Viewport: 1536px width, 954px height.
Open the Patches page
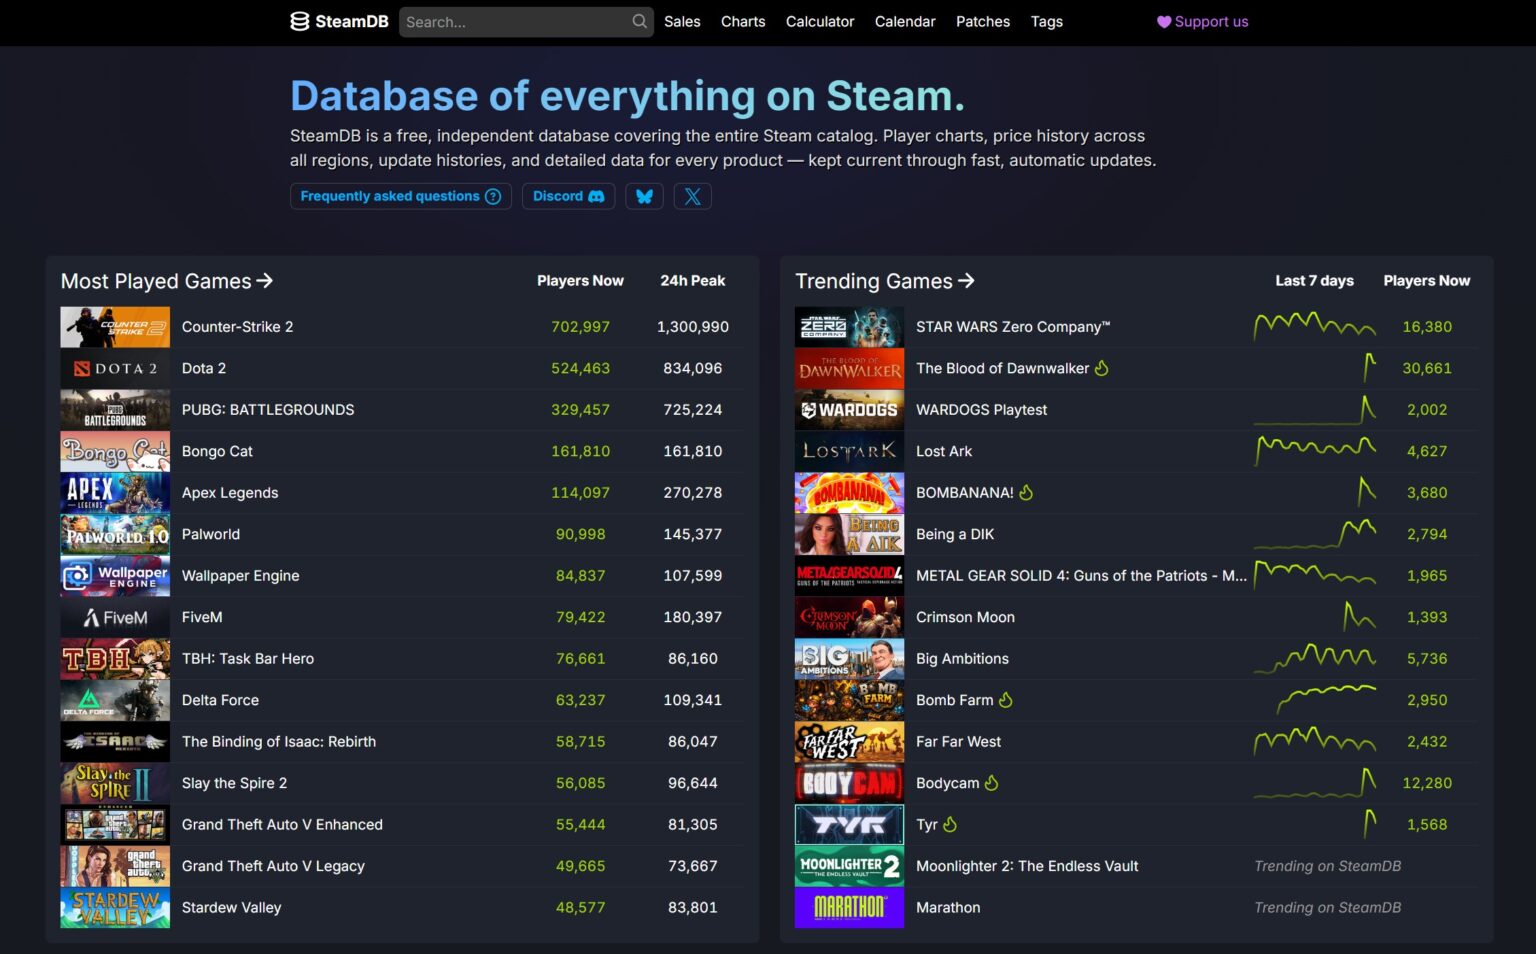(983, 21)
